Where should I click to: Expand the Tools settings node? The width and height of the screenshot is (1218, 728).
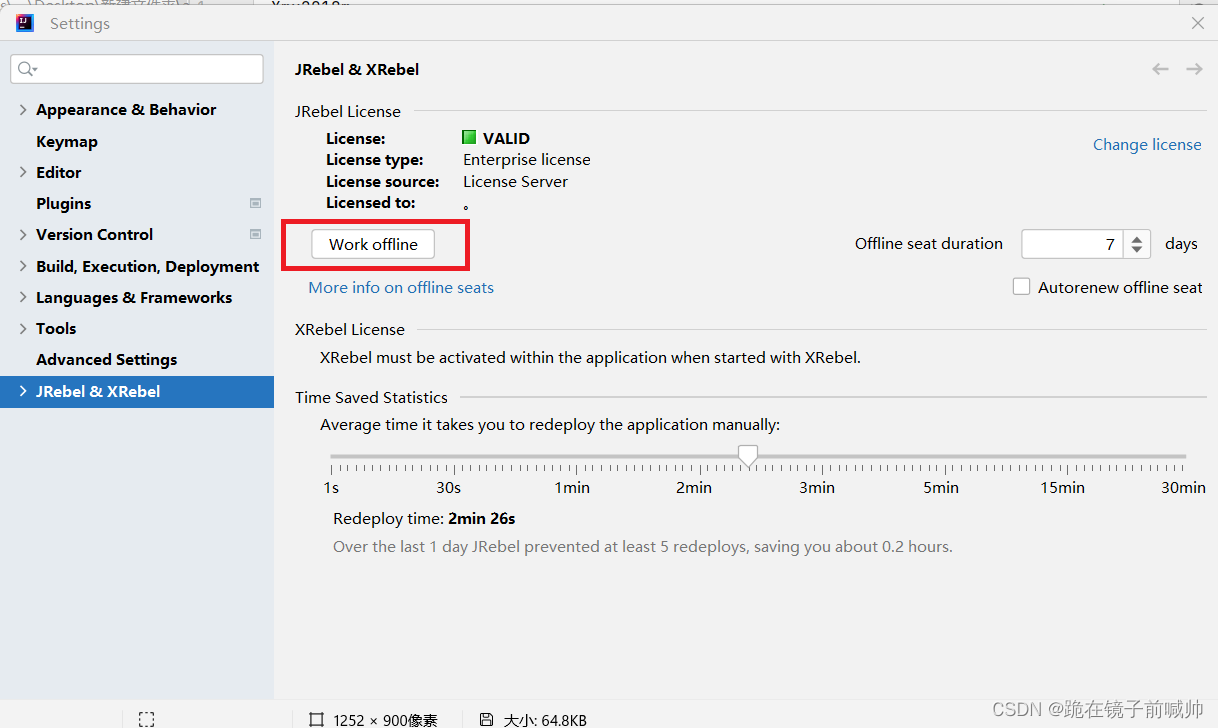point(23,328)
